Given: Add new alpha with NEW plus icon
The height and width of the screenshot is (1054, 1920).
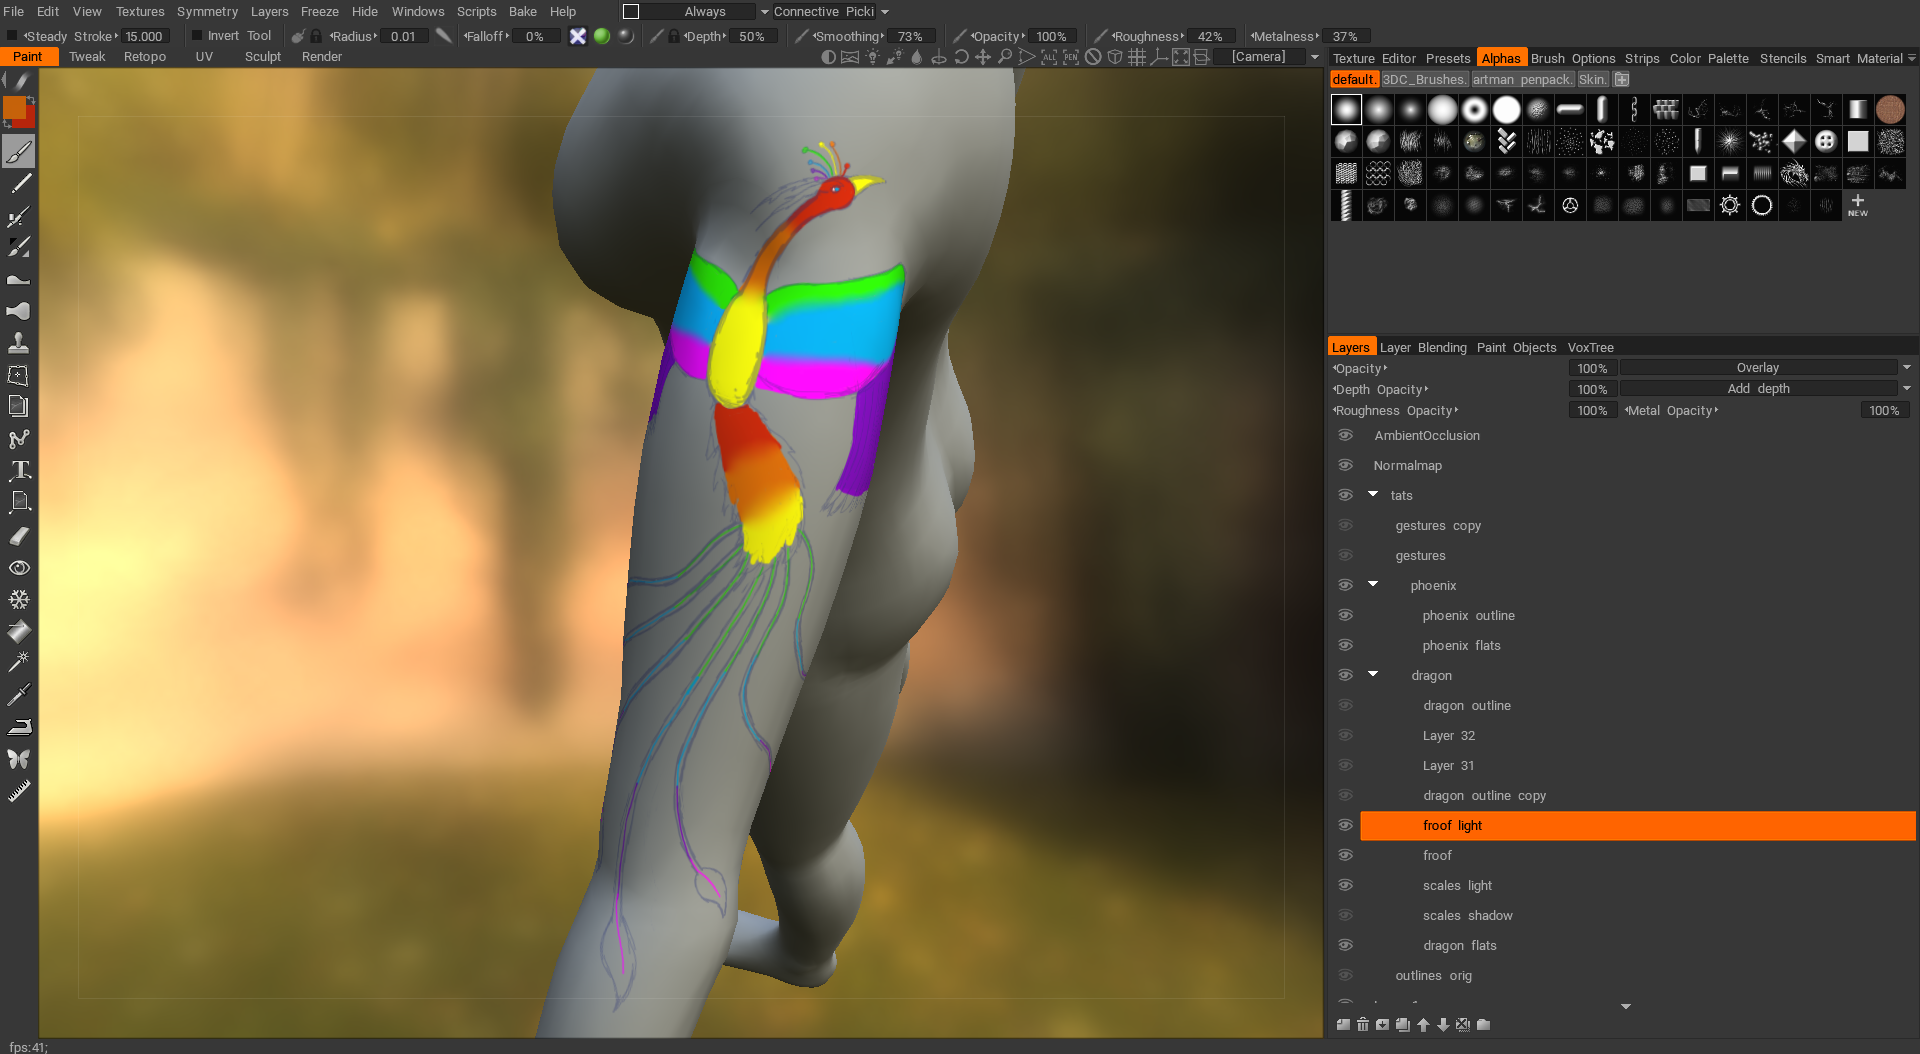Looking at the screenshot, I should pyautogui.click(x=1857, y=205).
